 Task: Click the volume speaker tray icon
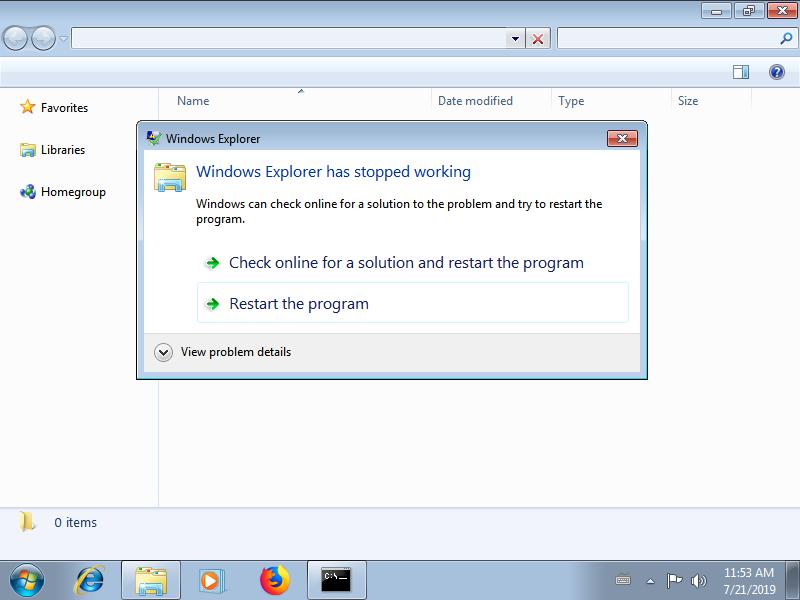click(x=698, y=581)
